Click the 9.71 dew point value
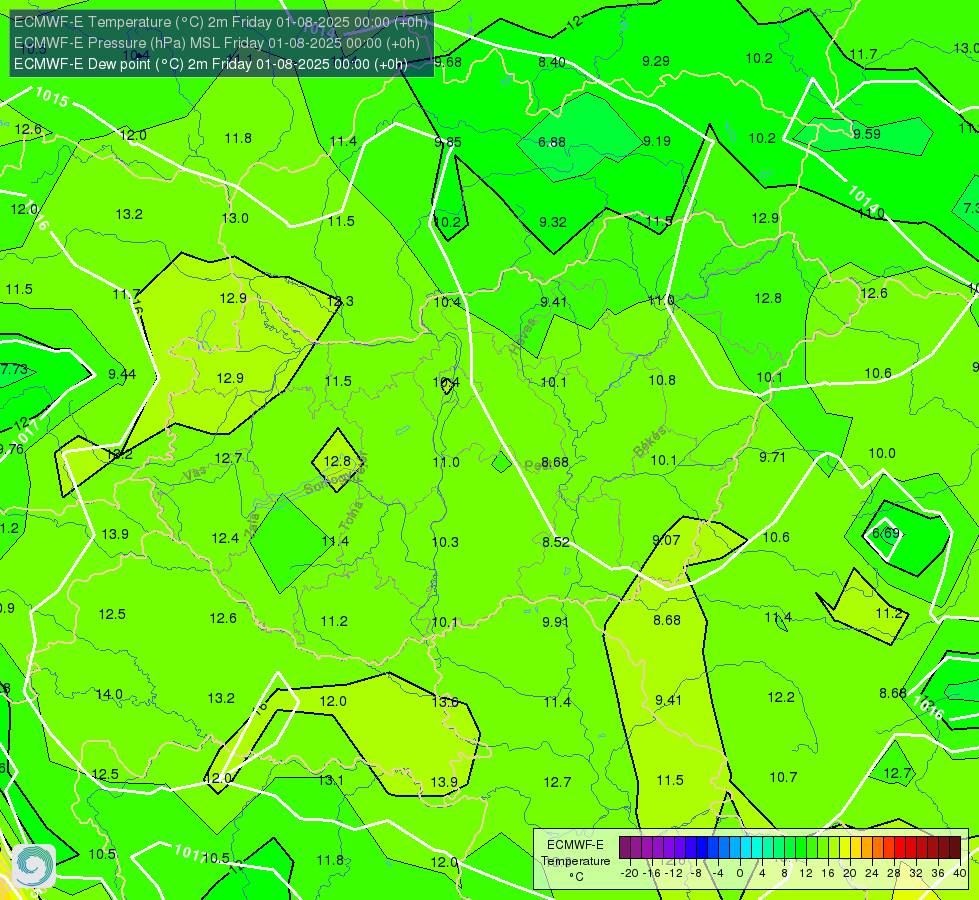The width and height of the screenshot is (979, 900). (772, 457)
